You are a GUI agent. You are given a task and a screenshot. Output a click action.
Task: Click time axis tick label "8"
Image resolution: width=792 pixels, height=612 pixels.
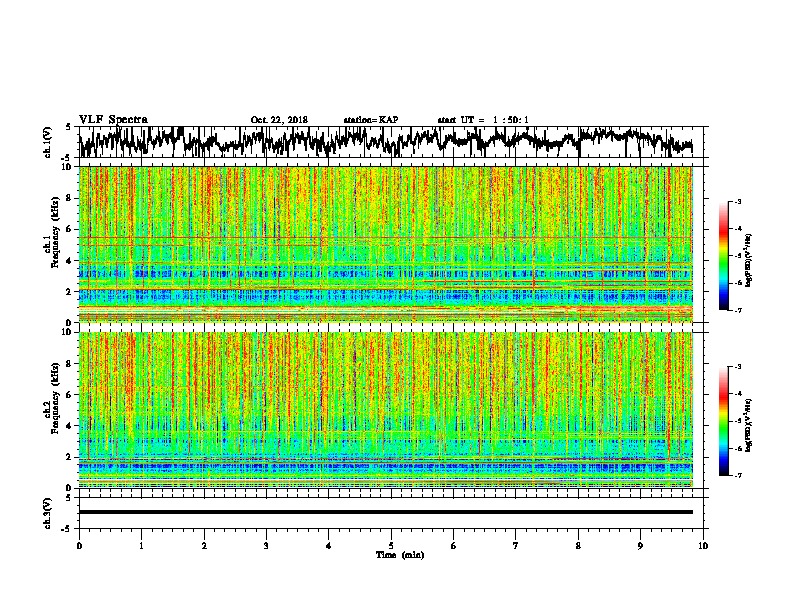pos(578,546)
